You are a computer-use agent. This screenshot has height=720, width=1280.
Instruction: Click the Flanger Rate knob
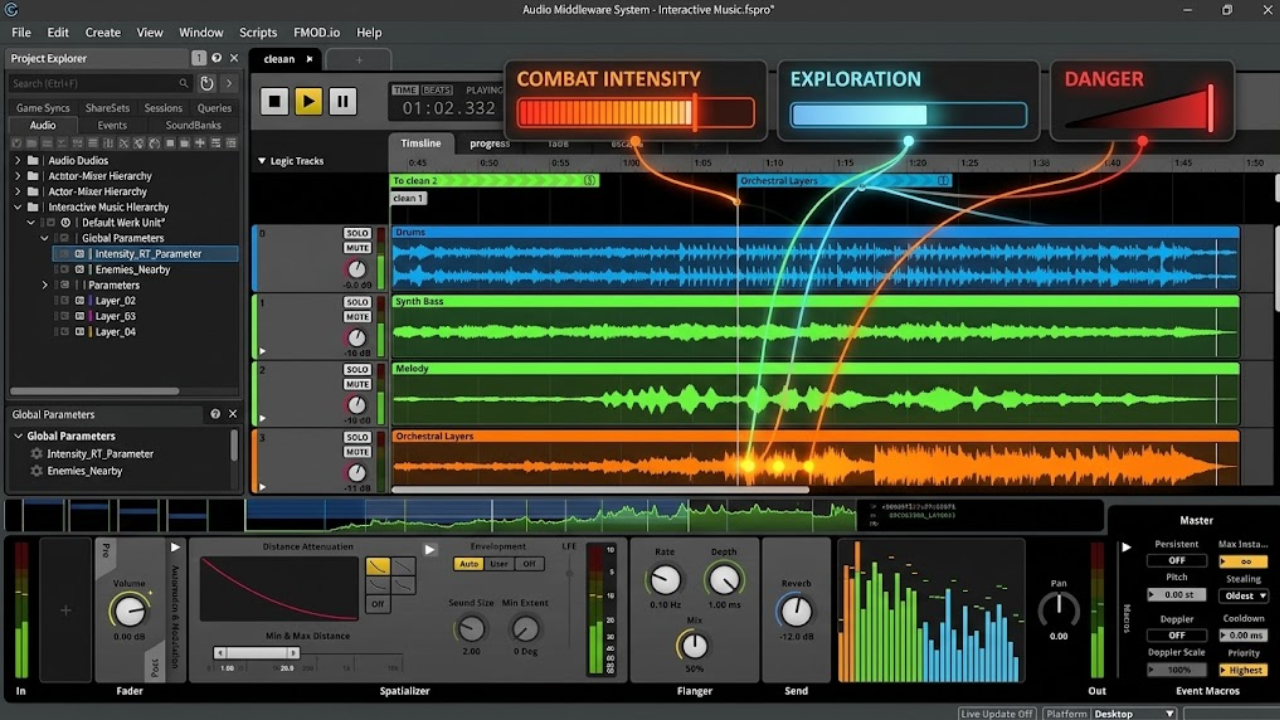click(x=665, y=580)
